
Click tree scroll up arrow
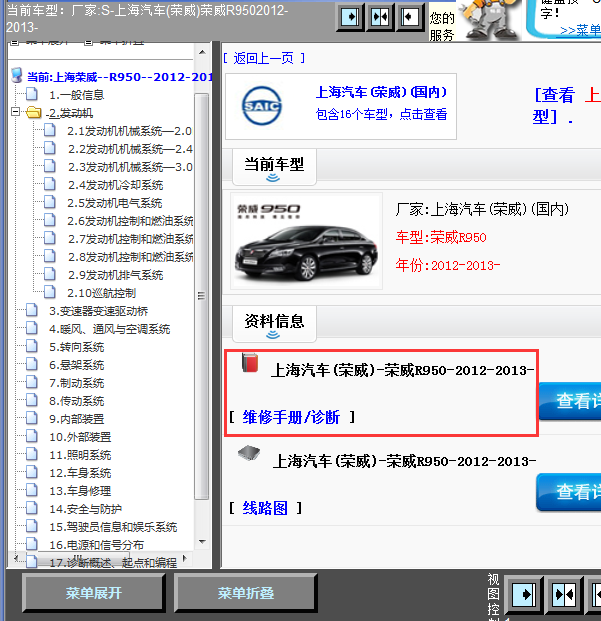coord(202,52)
